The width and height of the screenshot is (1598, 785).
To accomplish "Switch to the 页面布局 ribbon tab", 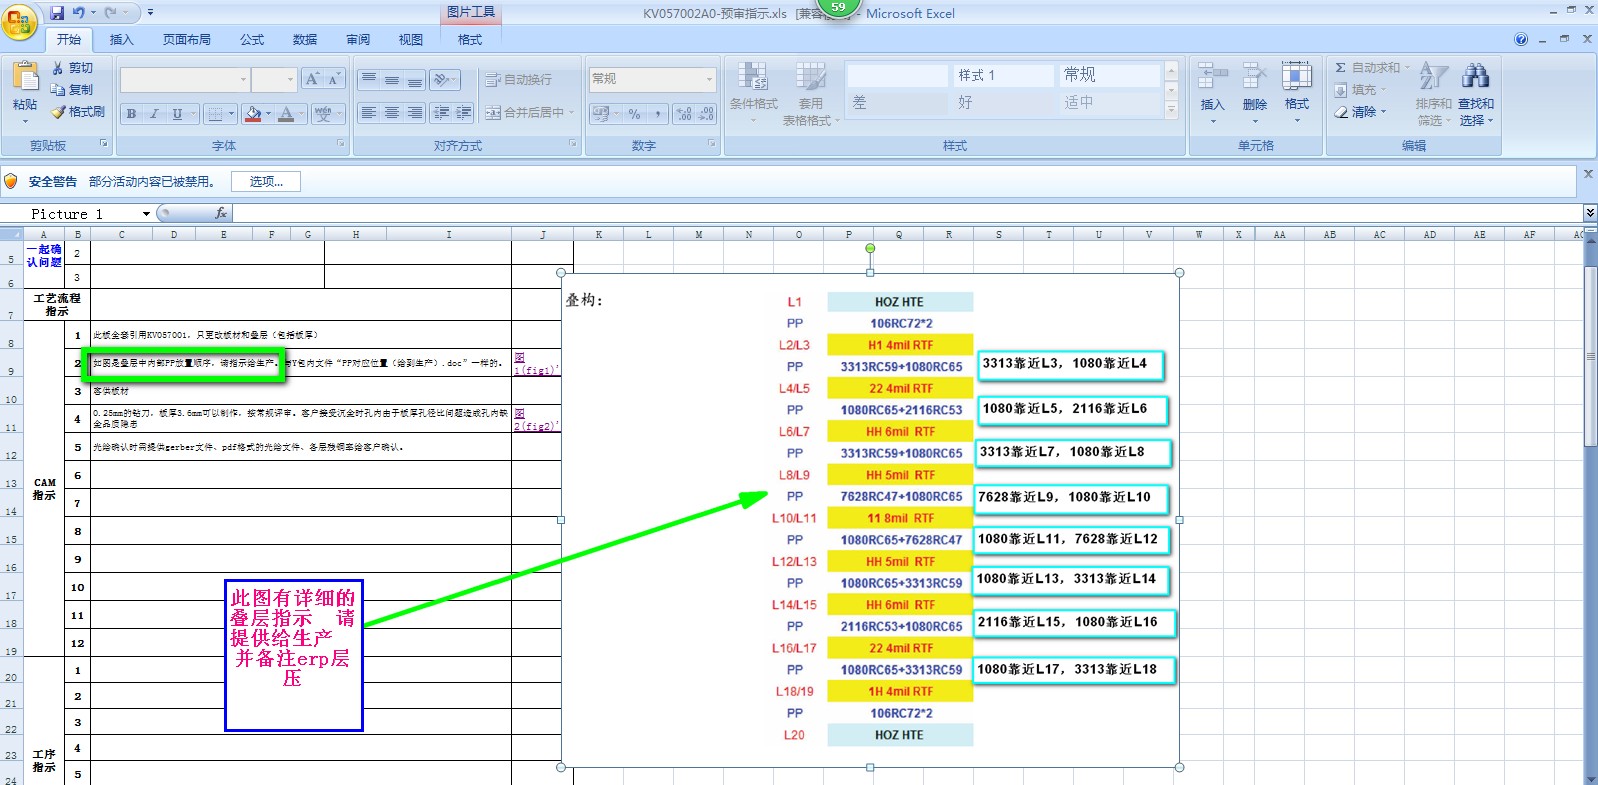I will 187,40.
